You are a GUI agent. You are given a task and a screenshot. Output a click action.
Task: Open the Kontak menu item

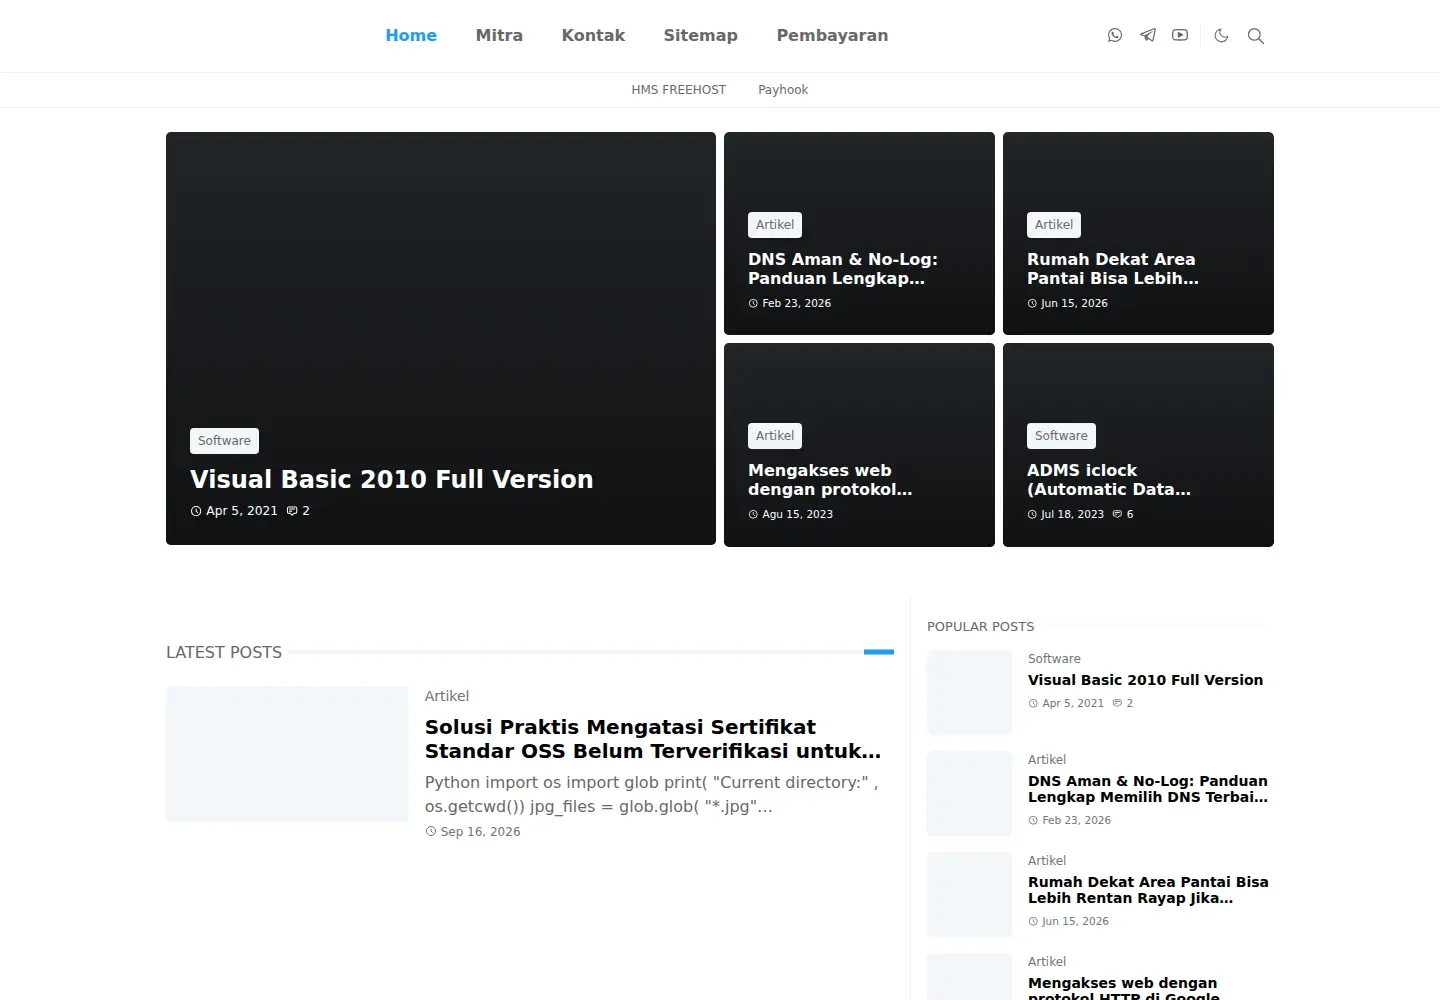pyautogui.click(x=593, y=35)
